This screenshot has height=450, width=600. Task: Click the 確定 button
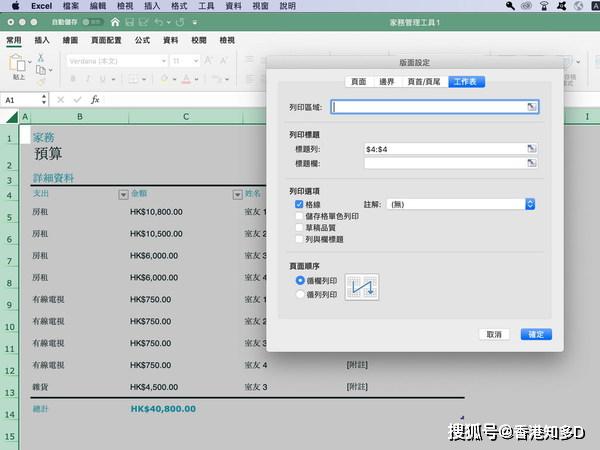pos(536,334)
